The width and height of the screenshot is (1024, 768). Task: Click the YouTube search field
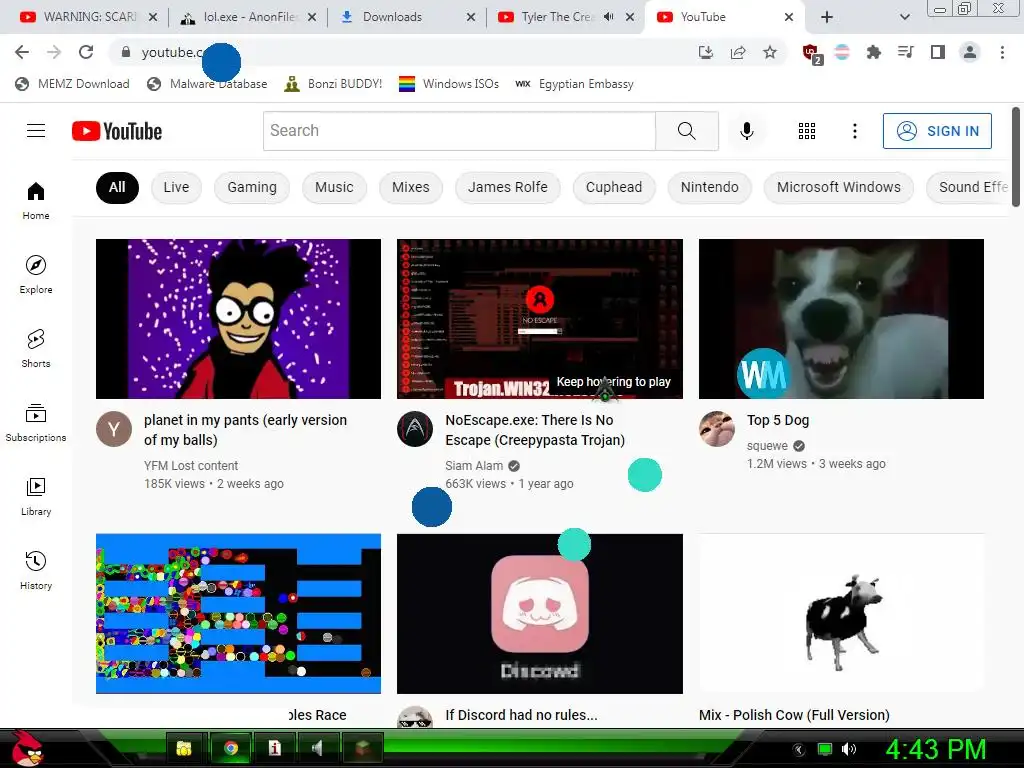click(x=459, y=131)
